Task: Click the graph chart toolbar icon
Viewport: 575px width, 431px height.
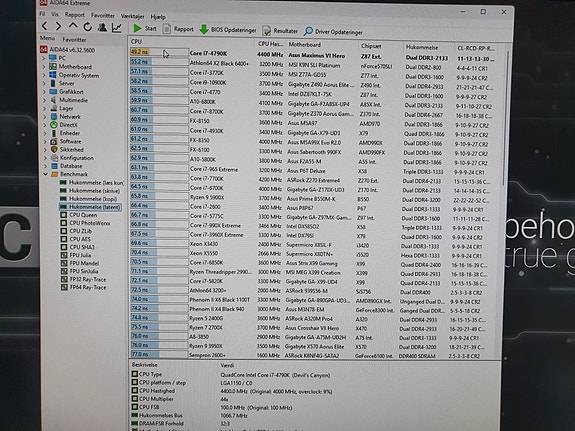Action: (x=117, y=28)
